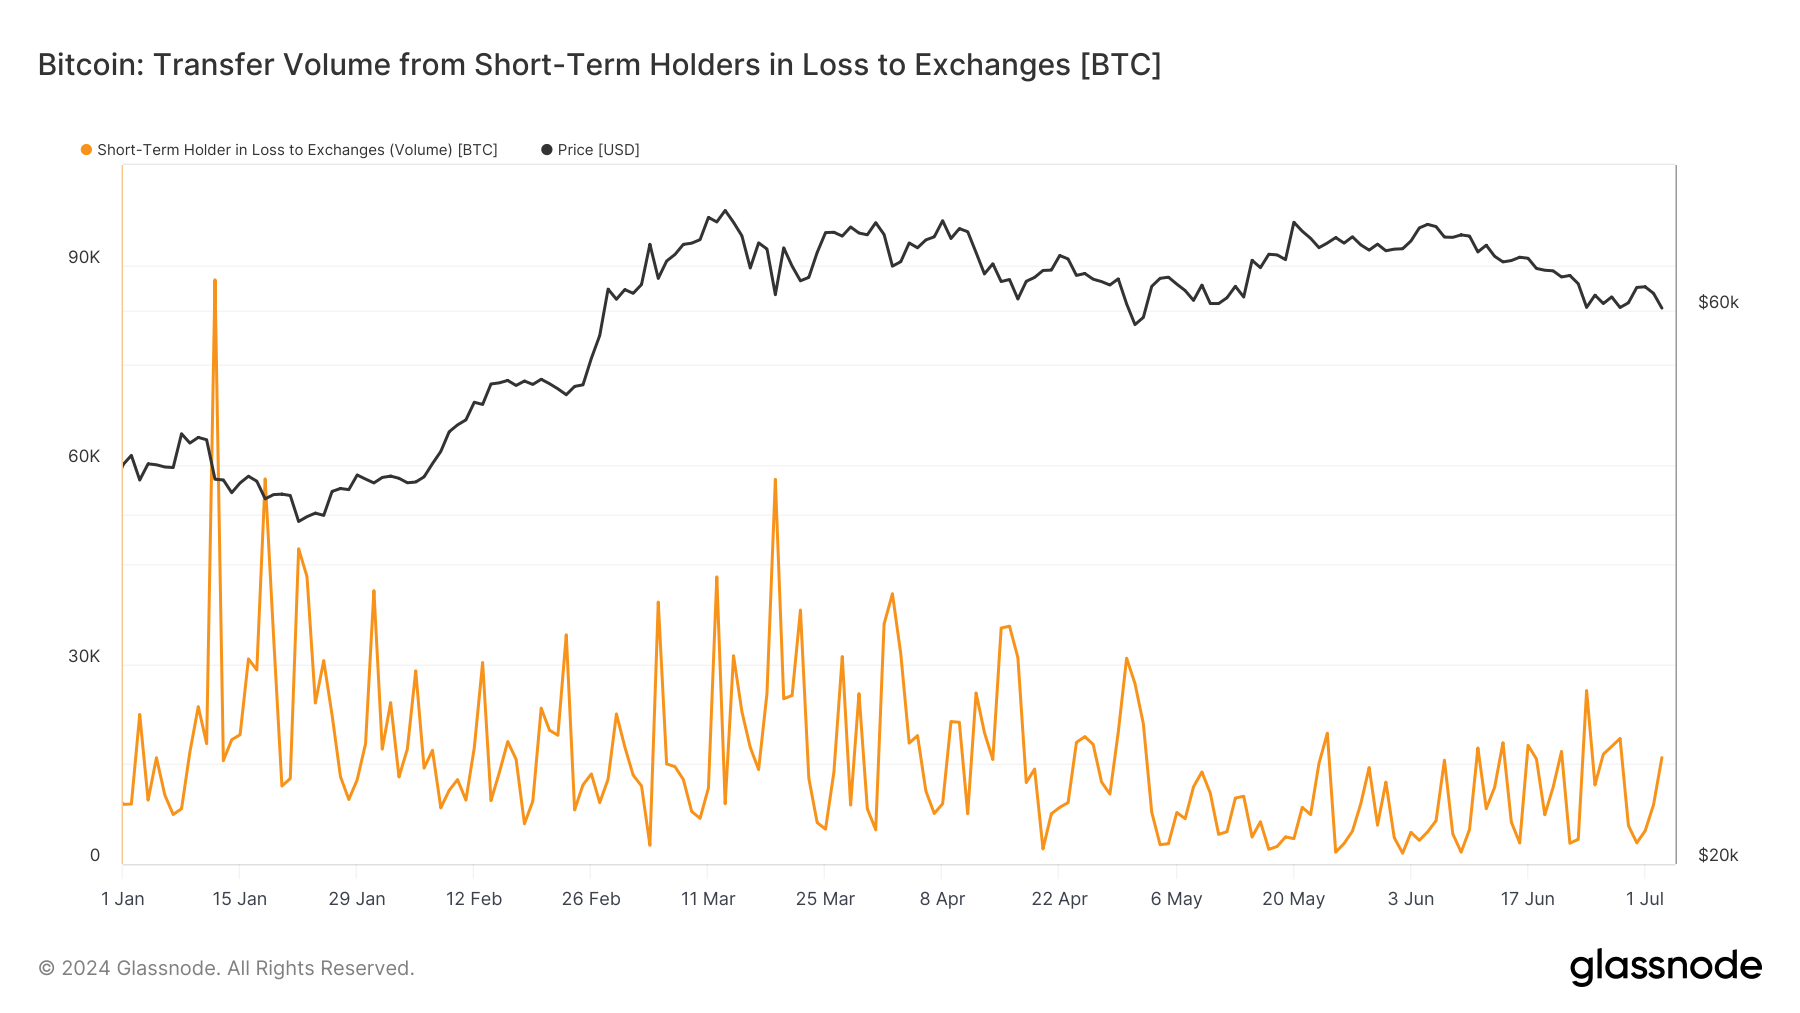The image size is (1800, 1013).
Task: Click the $20k price axis label
Action: [x=1718, y=856]
